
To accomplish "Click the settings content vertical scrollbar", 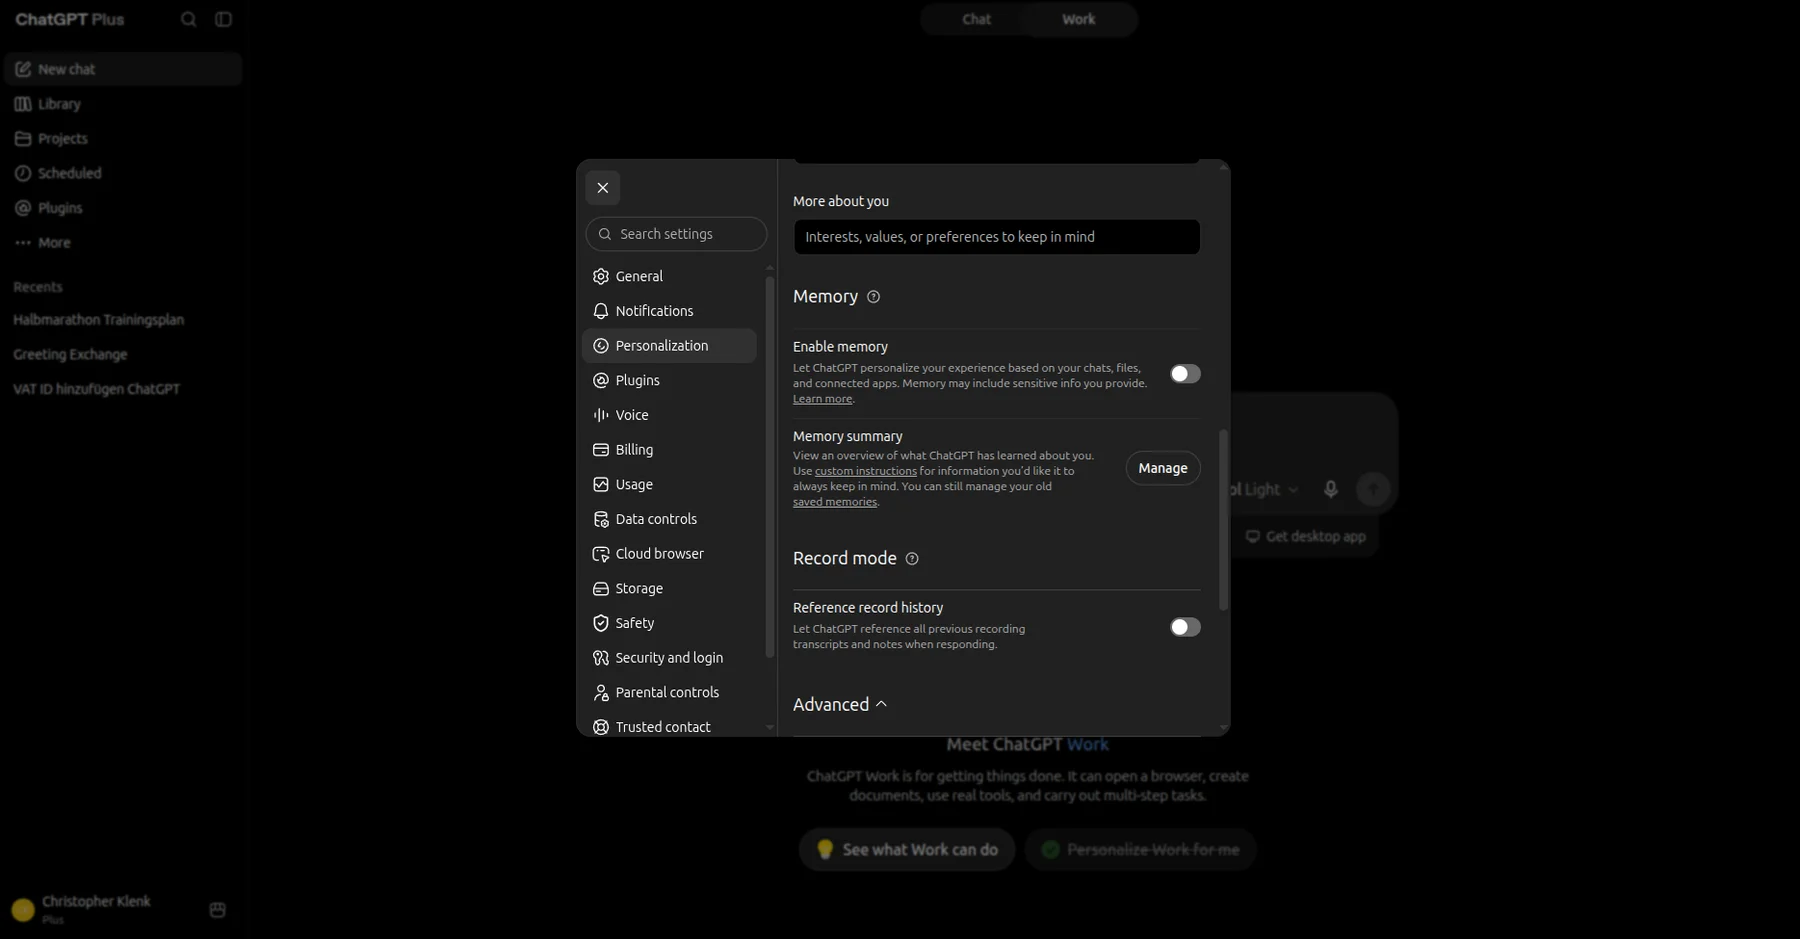I will click(x=1223, y=520).
